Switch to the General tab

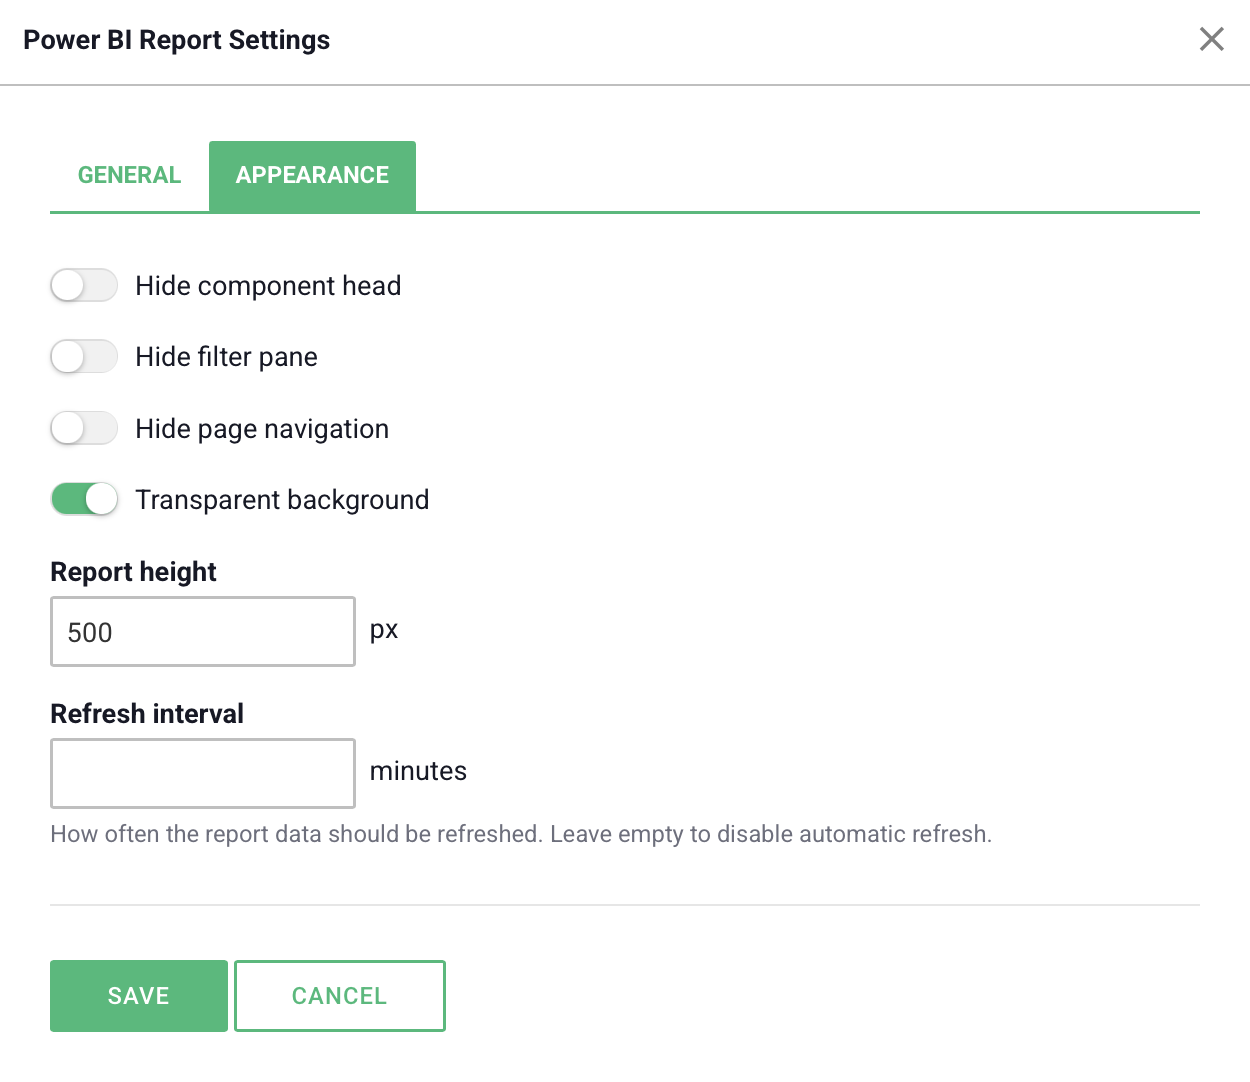tap(129, 175)
